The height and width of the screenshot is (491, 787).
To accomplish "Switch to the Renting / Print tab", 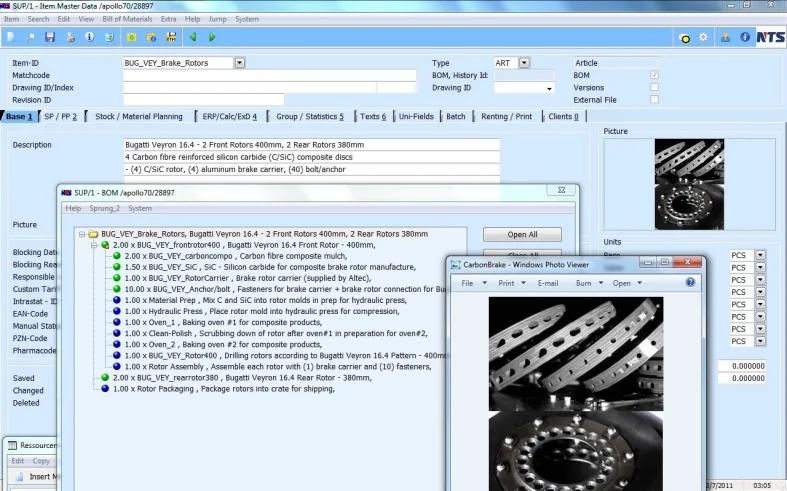I will (x=506, y=116).
